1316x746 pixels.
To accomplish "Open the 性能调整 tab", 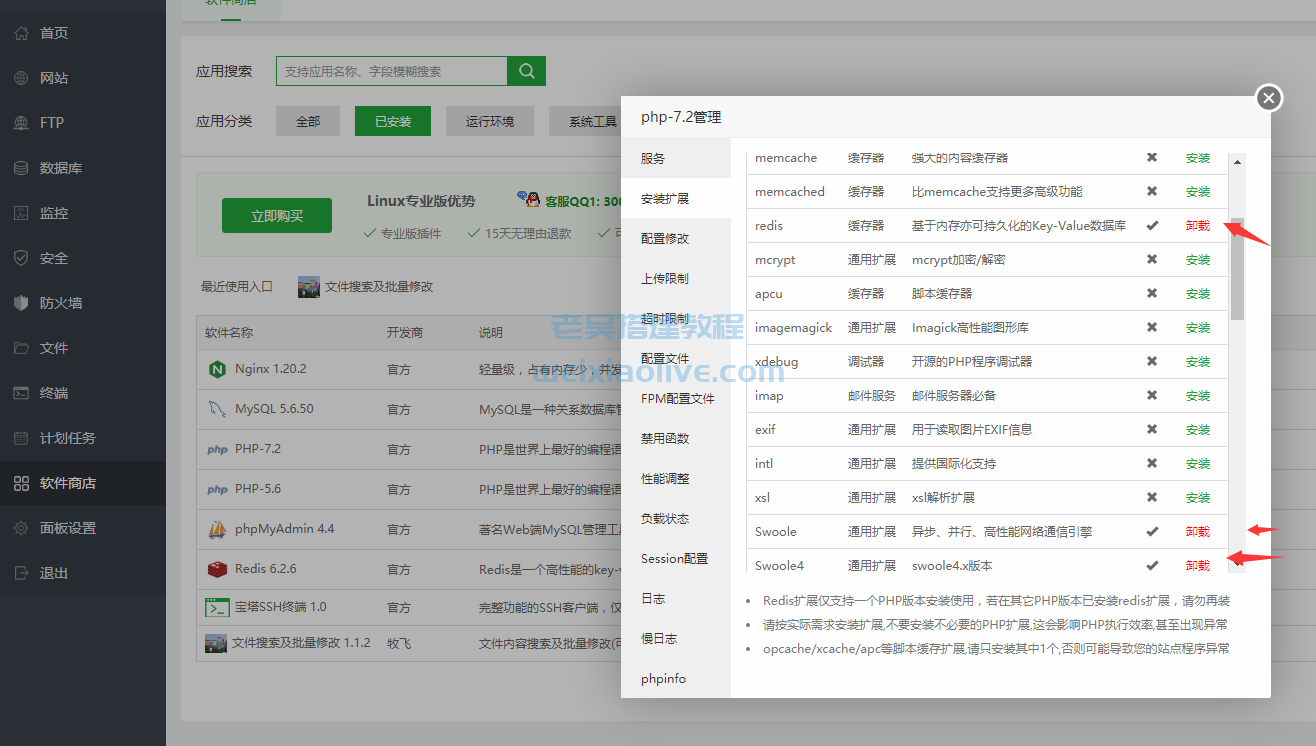I will pos(676,478).
